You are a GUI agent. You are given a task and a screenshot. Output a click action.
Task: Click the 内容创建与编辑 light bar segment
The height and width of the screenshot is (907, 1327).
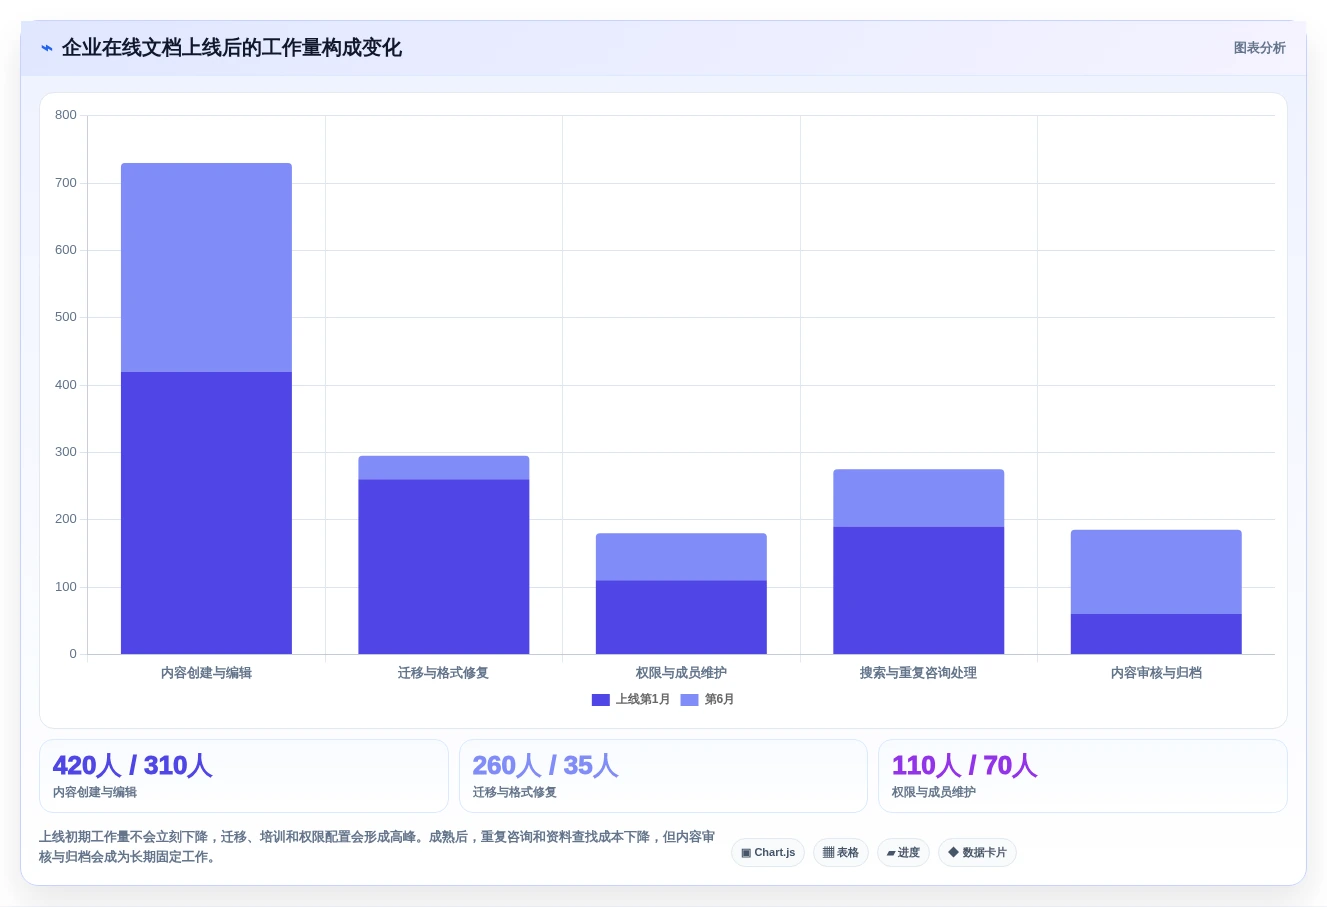(x=207, y=268)
